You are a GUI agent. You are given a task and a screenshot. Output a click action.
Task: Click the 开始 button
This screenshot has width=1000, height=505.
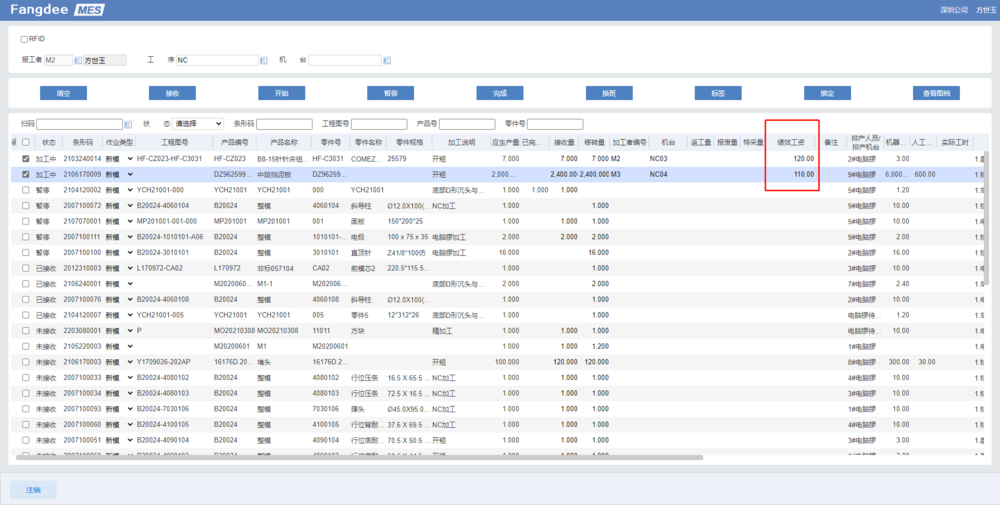281,93
